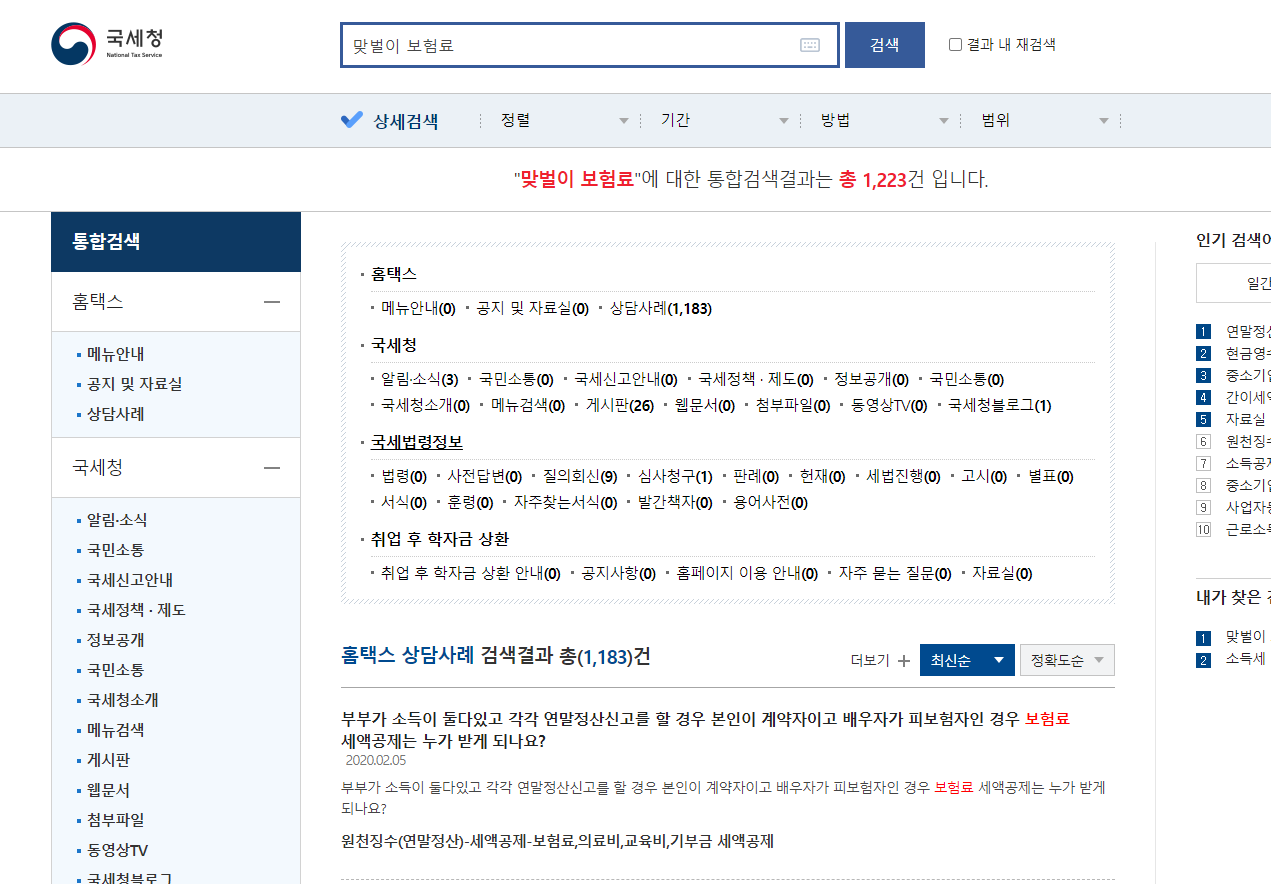Select 메뉴안내 in the 홈택스 sidebar
Viewport: 1271px width, 884px height.
point(115,354)
